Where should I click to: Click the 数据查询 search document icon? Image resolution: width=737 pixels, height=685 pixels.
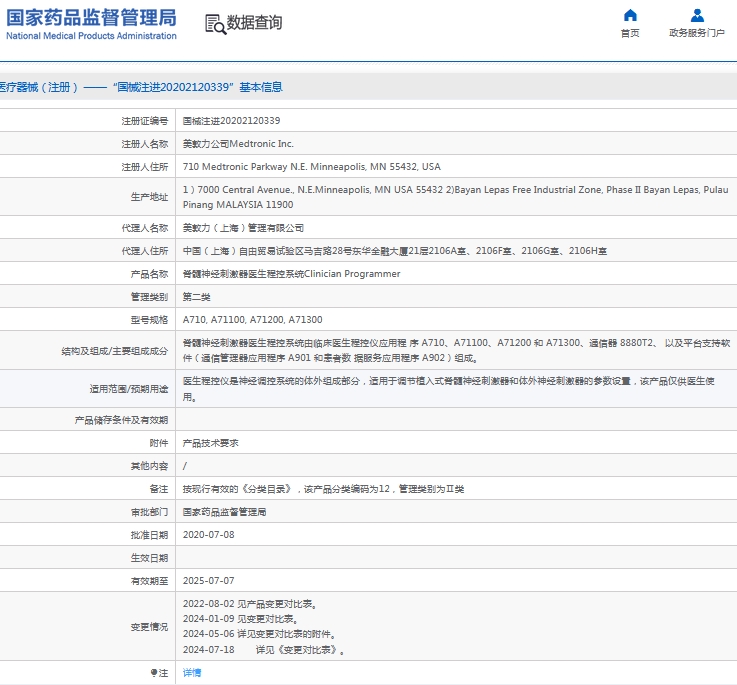[215, 24]
